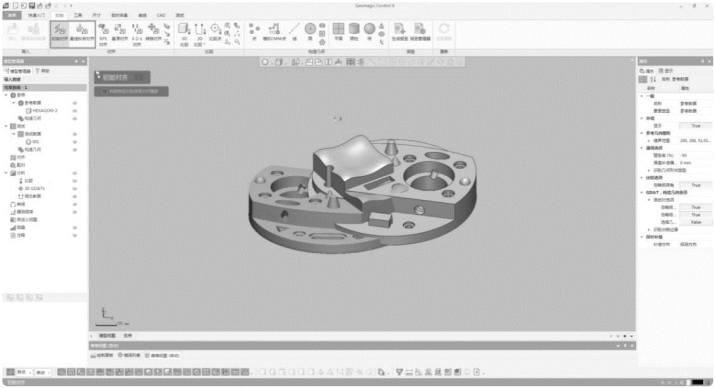Image resolution: width=715 pixels, height=388 pixels.
Task: Choose the Sphere construct geometry icon
Action: (x=370, y=32)
